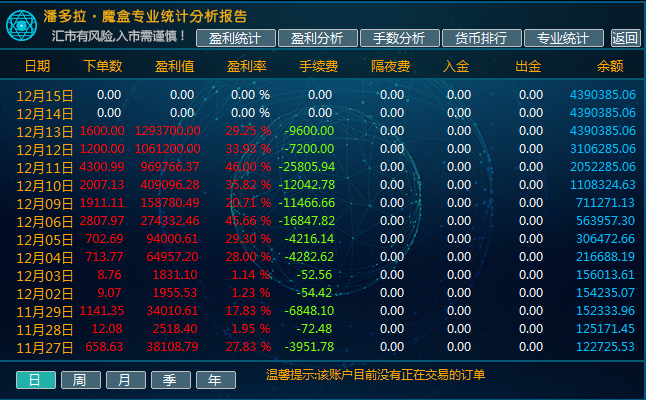Click profit rate 45.66 %
646x400 pixels.
pyautogui.click(x=248, y=221)
